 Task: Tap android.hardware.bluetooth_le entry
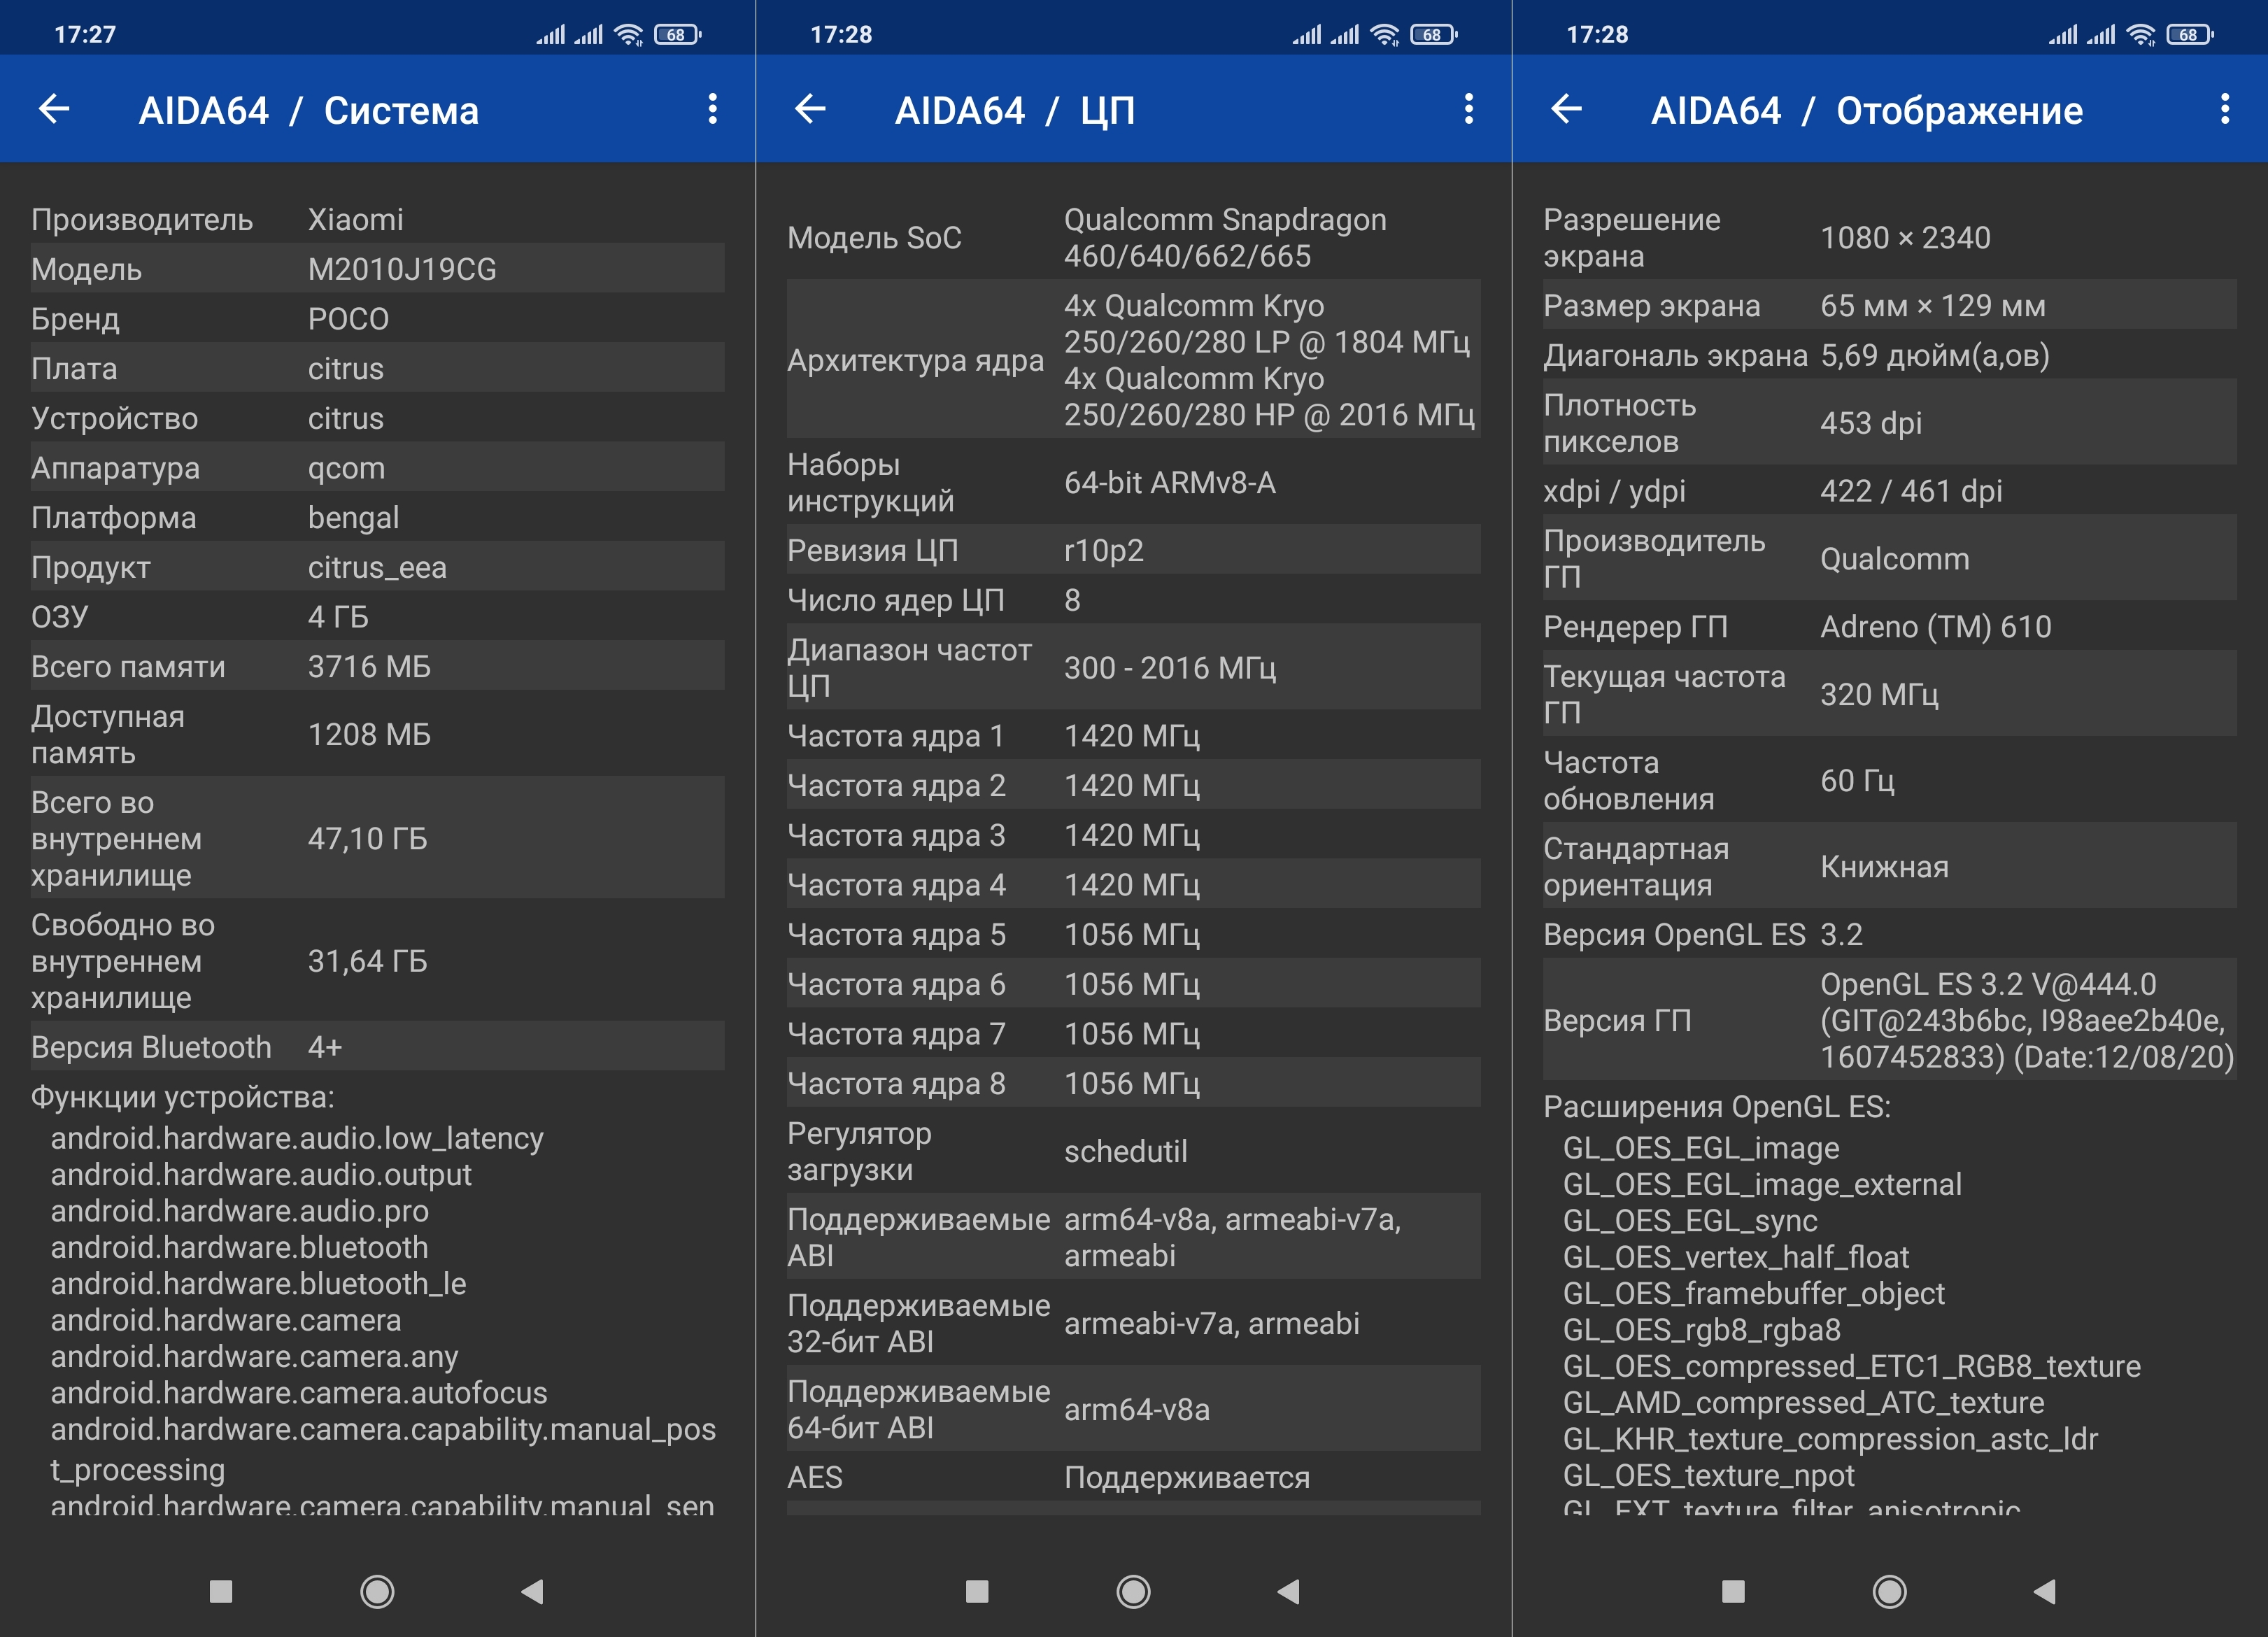[258, 1283]
